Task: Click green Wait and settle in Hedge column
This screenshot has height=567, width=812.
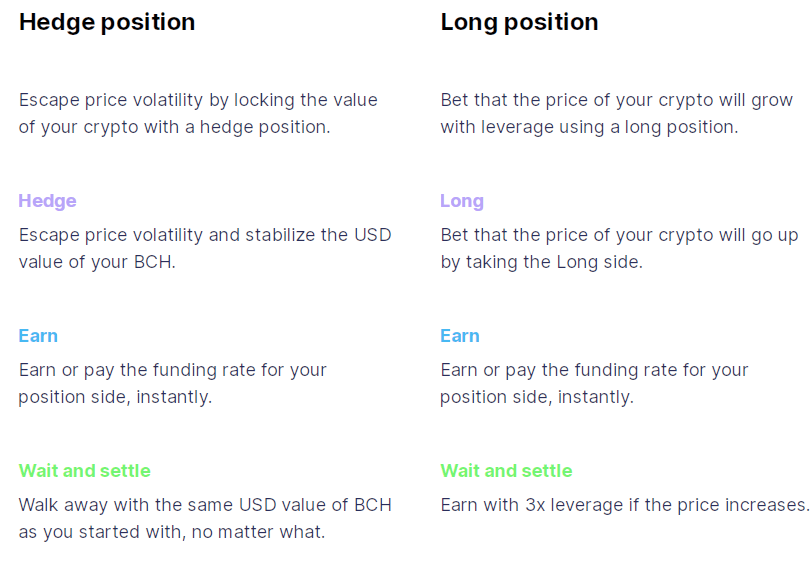Action: [x=85, y=471]
